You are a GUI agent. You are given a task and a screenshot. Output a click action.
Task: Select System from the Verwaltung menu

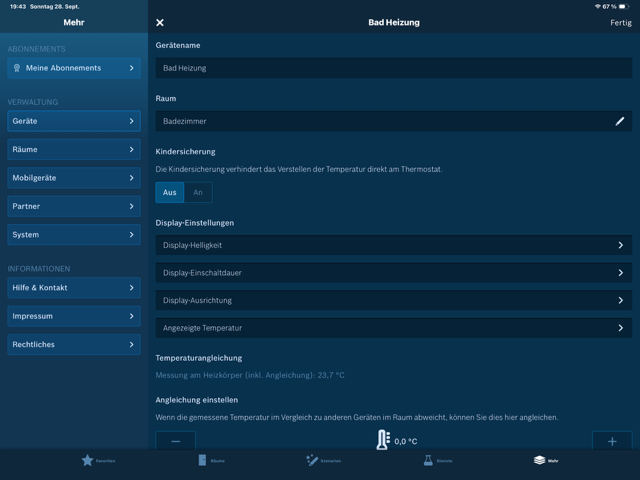pyautogui.click(x=74, y=235)
